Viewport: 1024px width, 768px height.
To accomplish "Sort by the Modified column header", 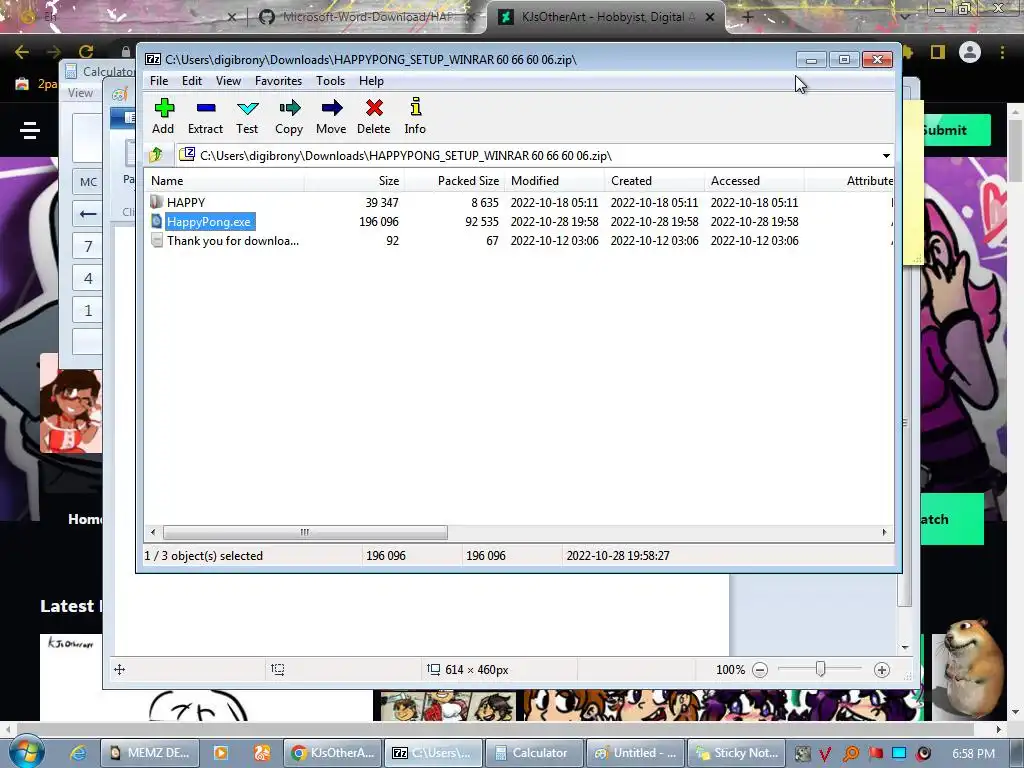I will pyautogui.click(x=554, y=181).
